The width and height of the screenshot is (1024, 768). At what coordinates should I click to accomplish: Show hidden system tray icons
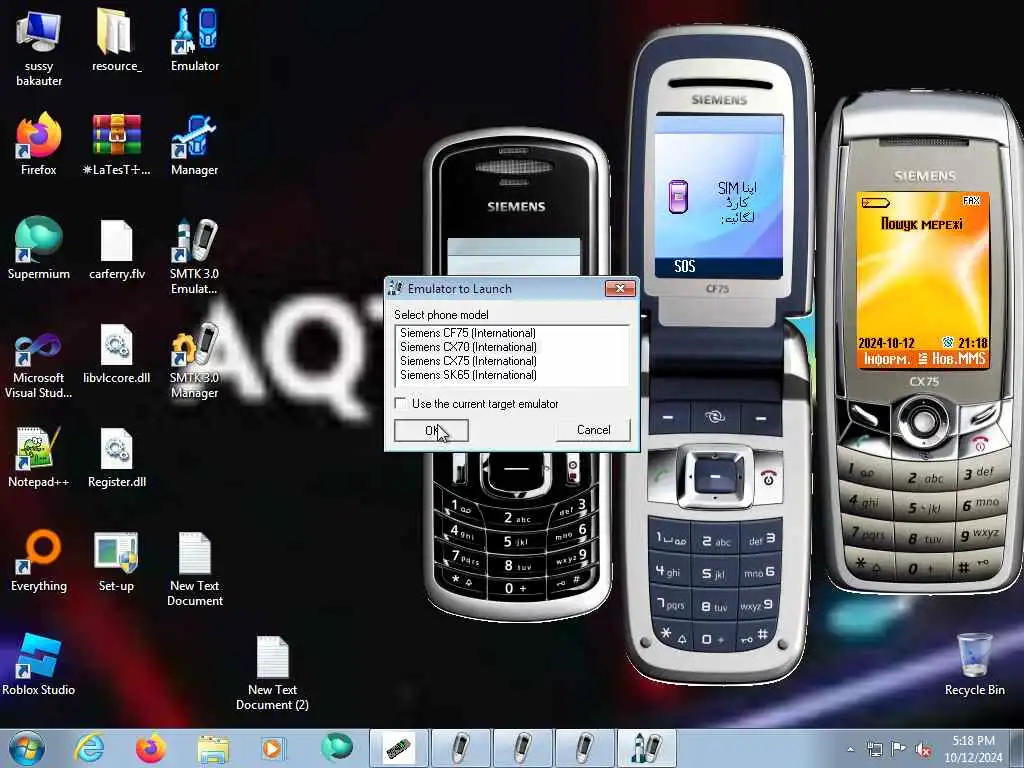pos(850,750)
